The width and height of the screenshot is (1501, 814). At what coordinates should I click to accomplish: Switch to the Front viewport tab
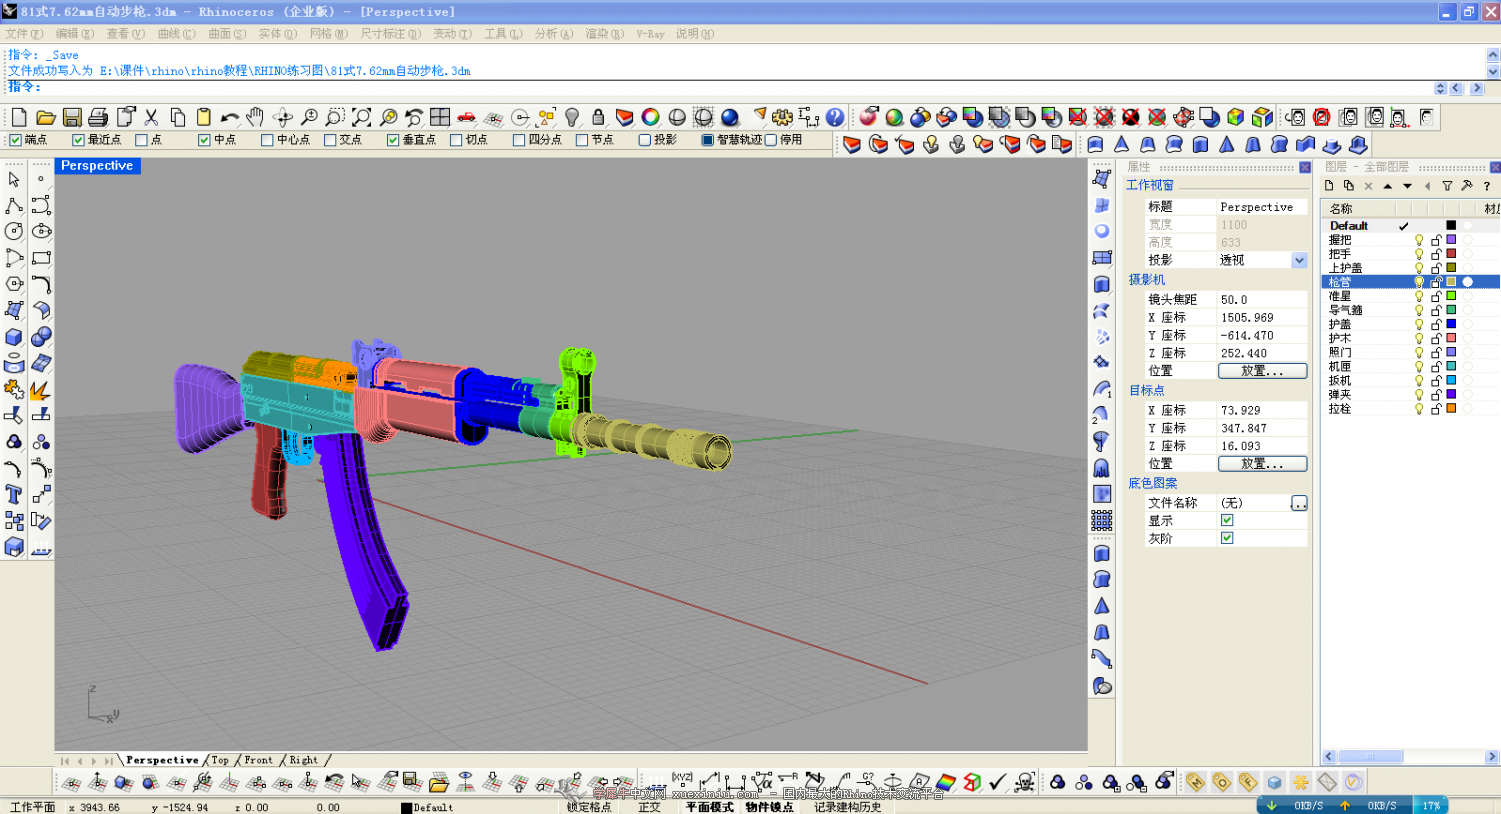pyautogui.click(x=258, y=760)
